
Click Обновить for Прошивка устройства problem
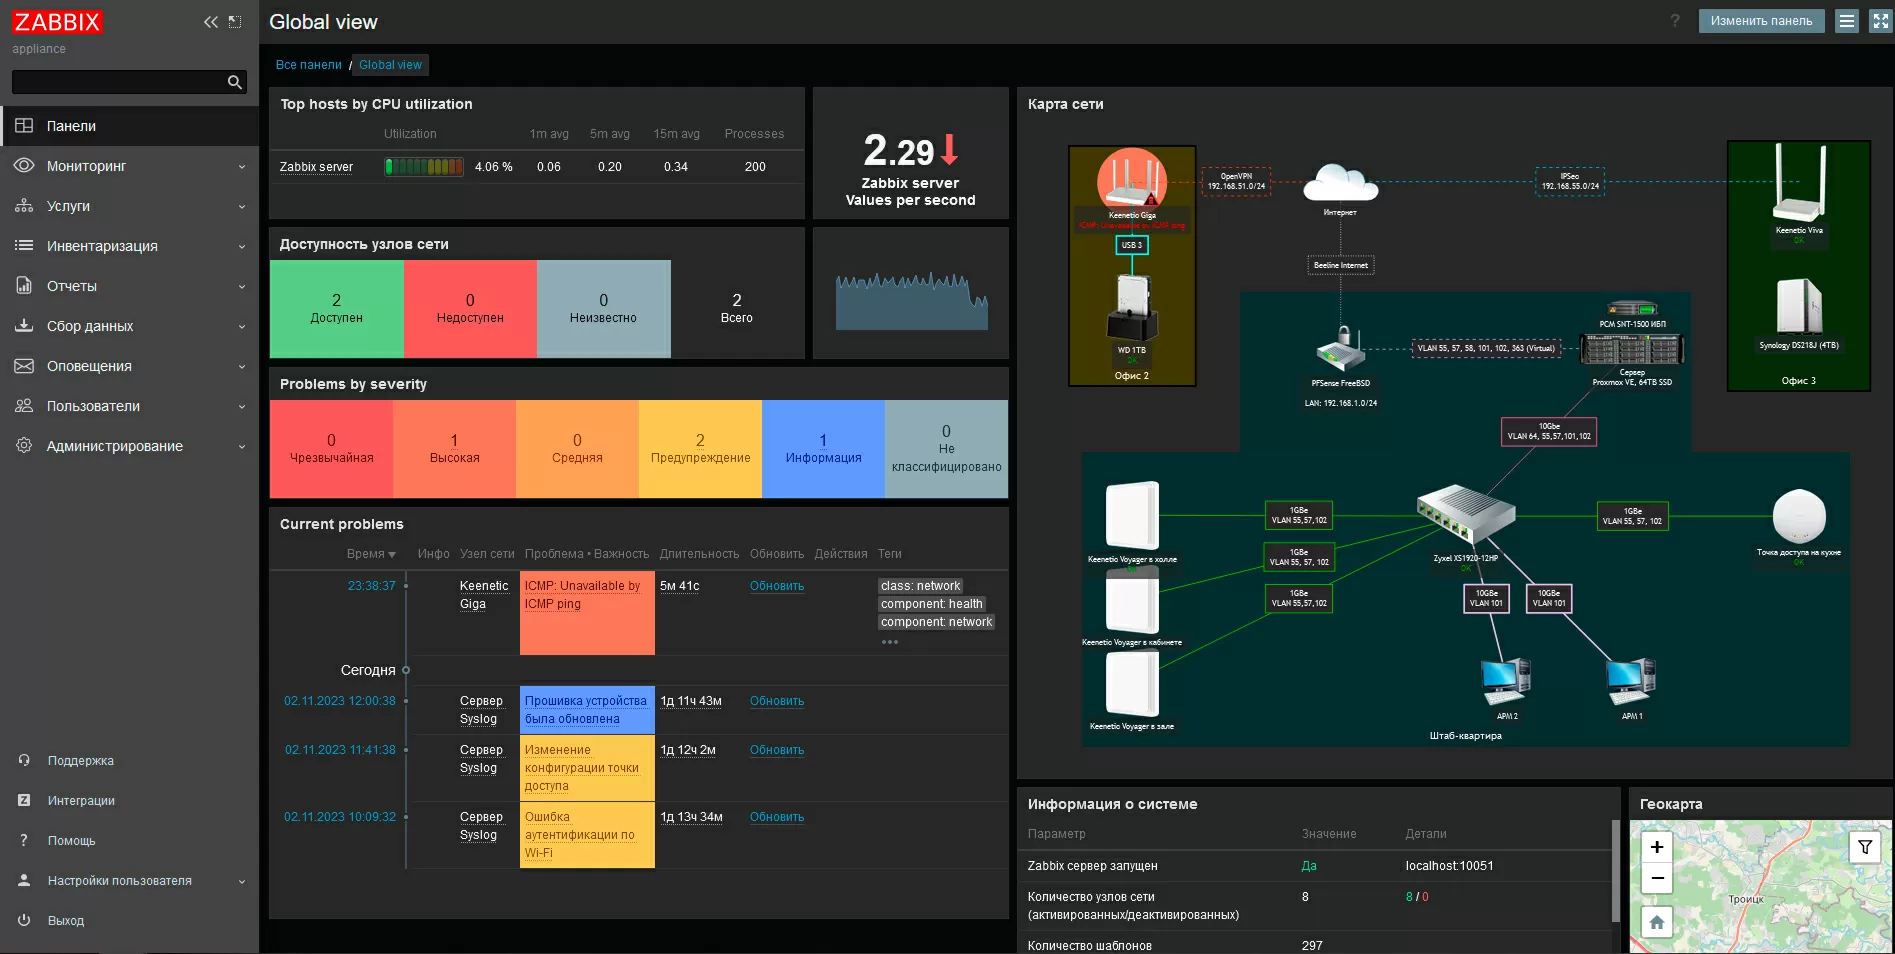tap(777, 701)
